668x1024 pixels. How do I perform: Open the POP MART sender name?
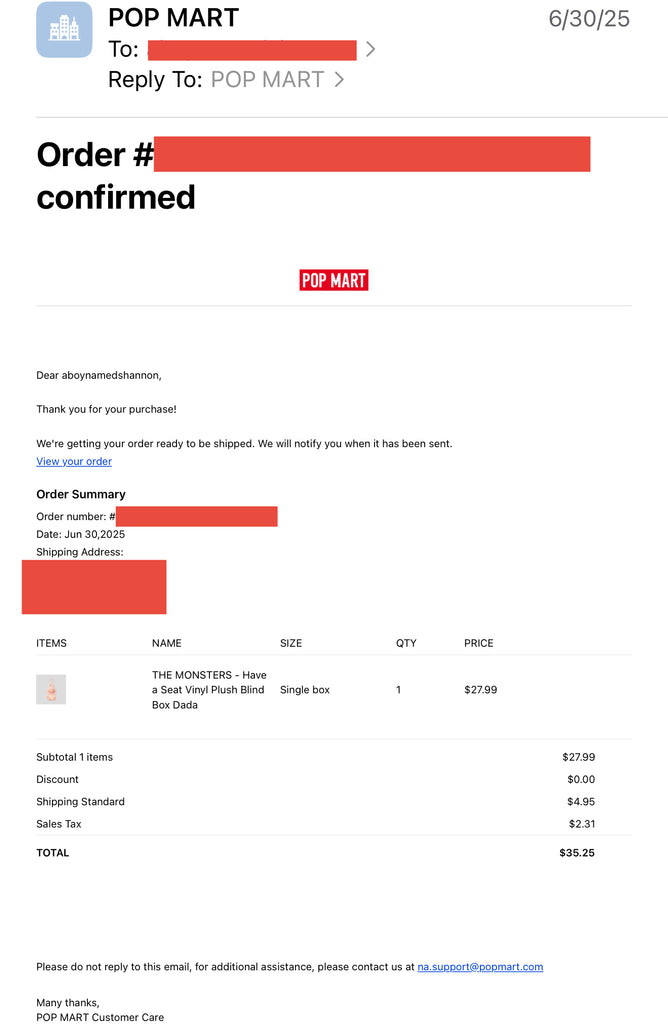[174, 18]
